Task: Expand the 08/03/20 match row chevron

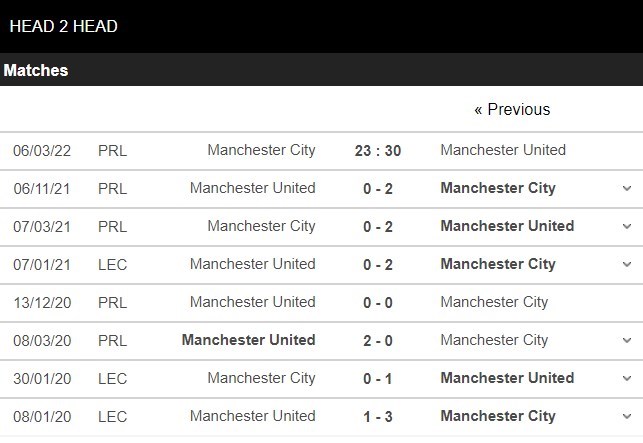Action: pyautogui.click(x=627, y=340)
